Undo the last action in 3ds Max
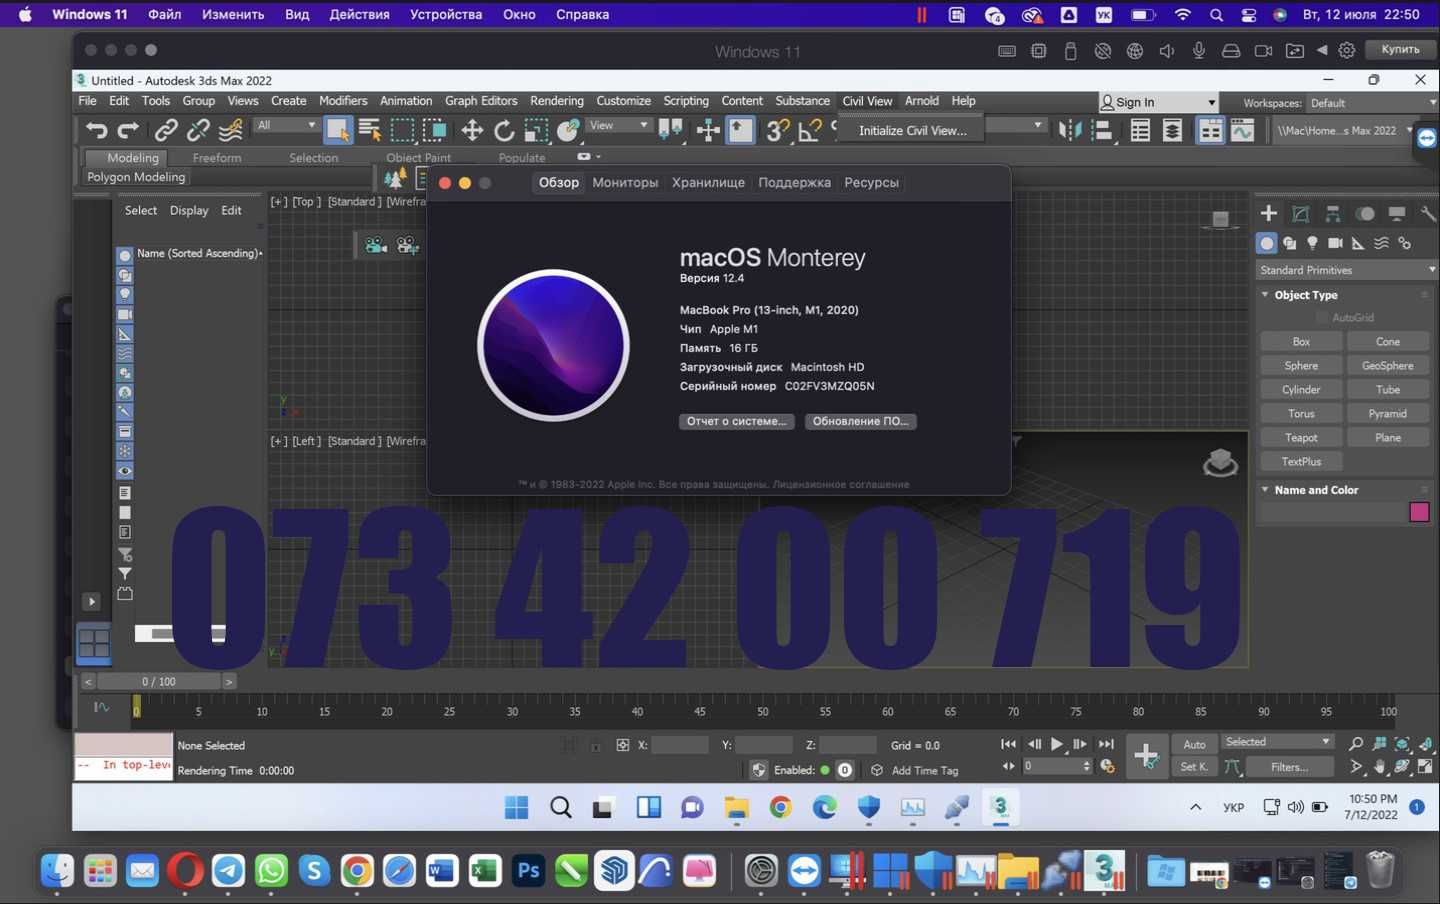 (x=96, y=130)
